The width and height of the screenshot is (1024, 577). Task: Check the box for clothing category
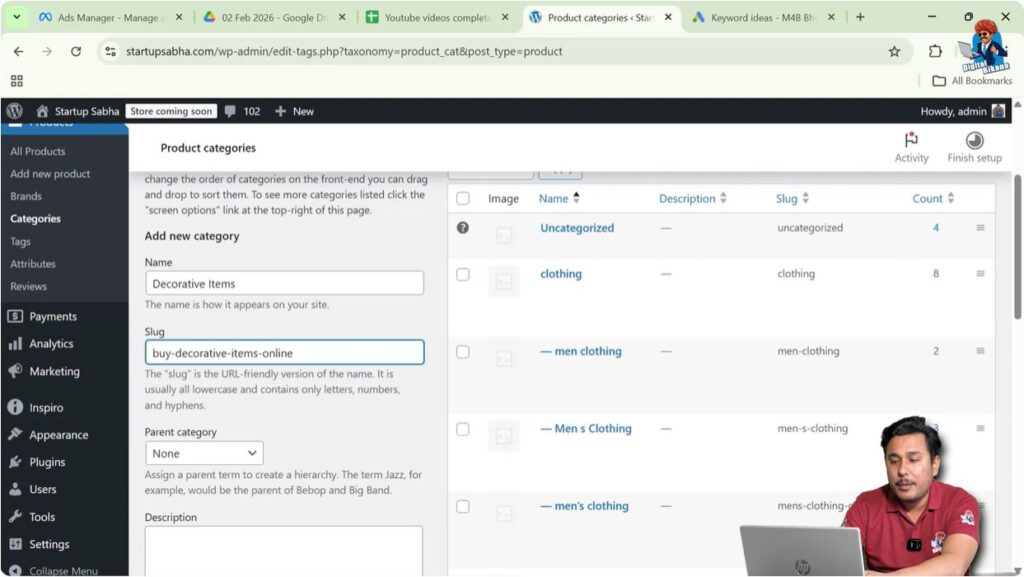463,274
